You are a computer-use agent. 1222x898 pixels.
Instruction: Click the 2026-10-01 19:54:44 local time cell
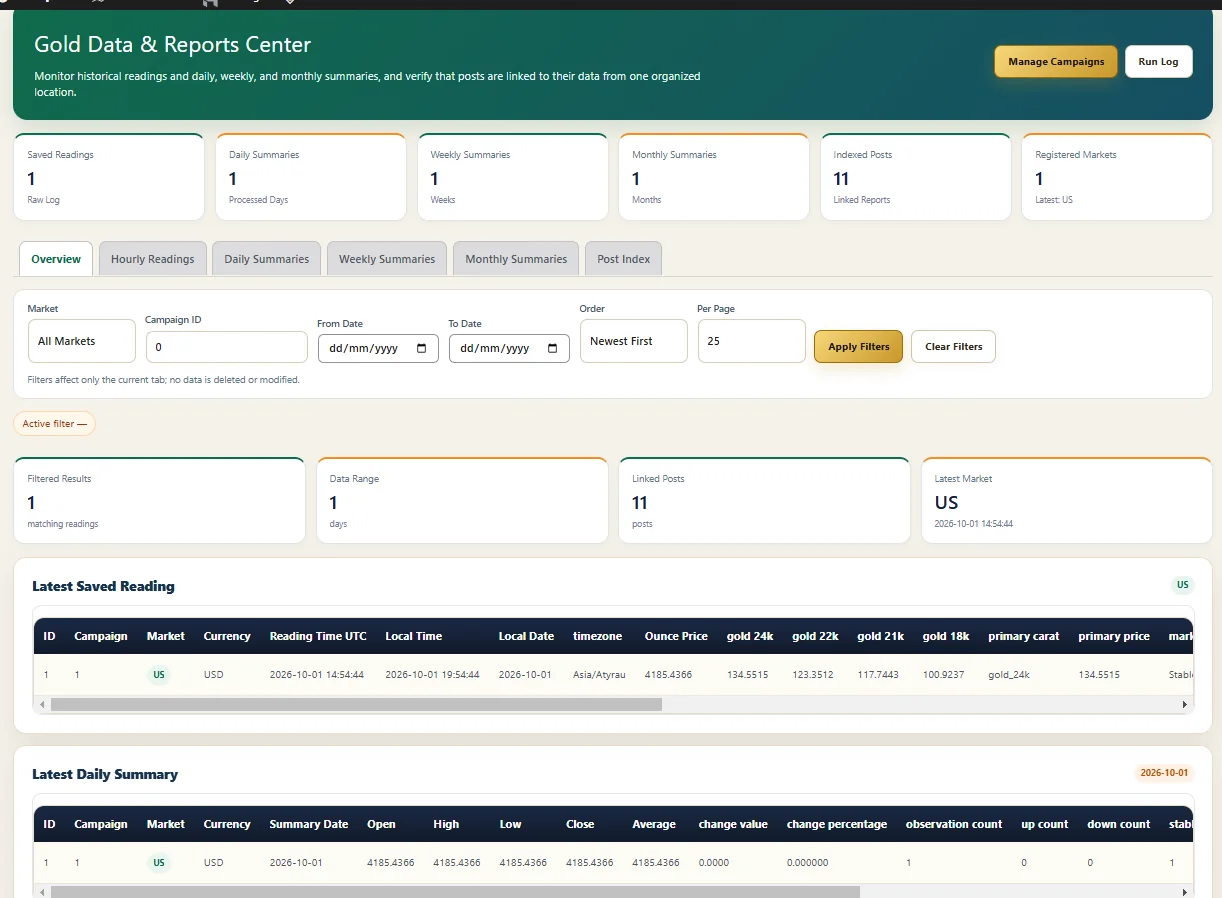tap(432, 675)
